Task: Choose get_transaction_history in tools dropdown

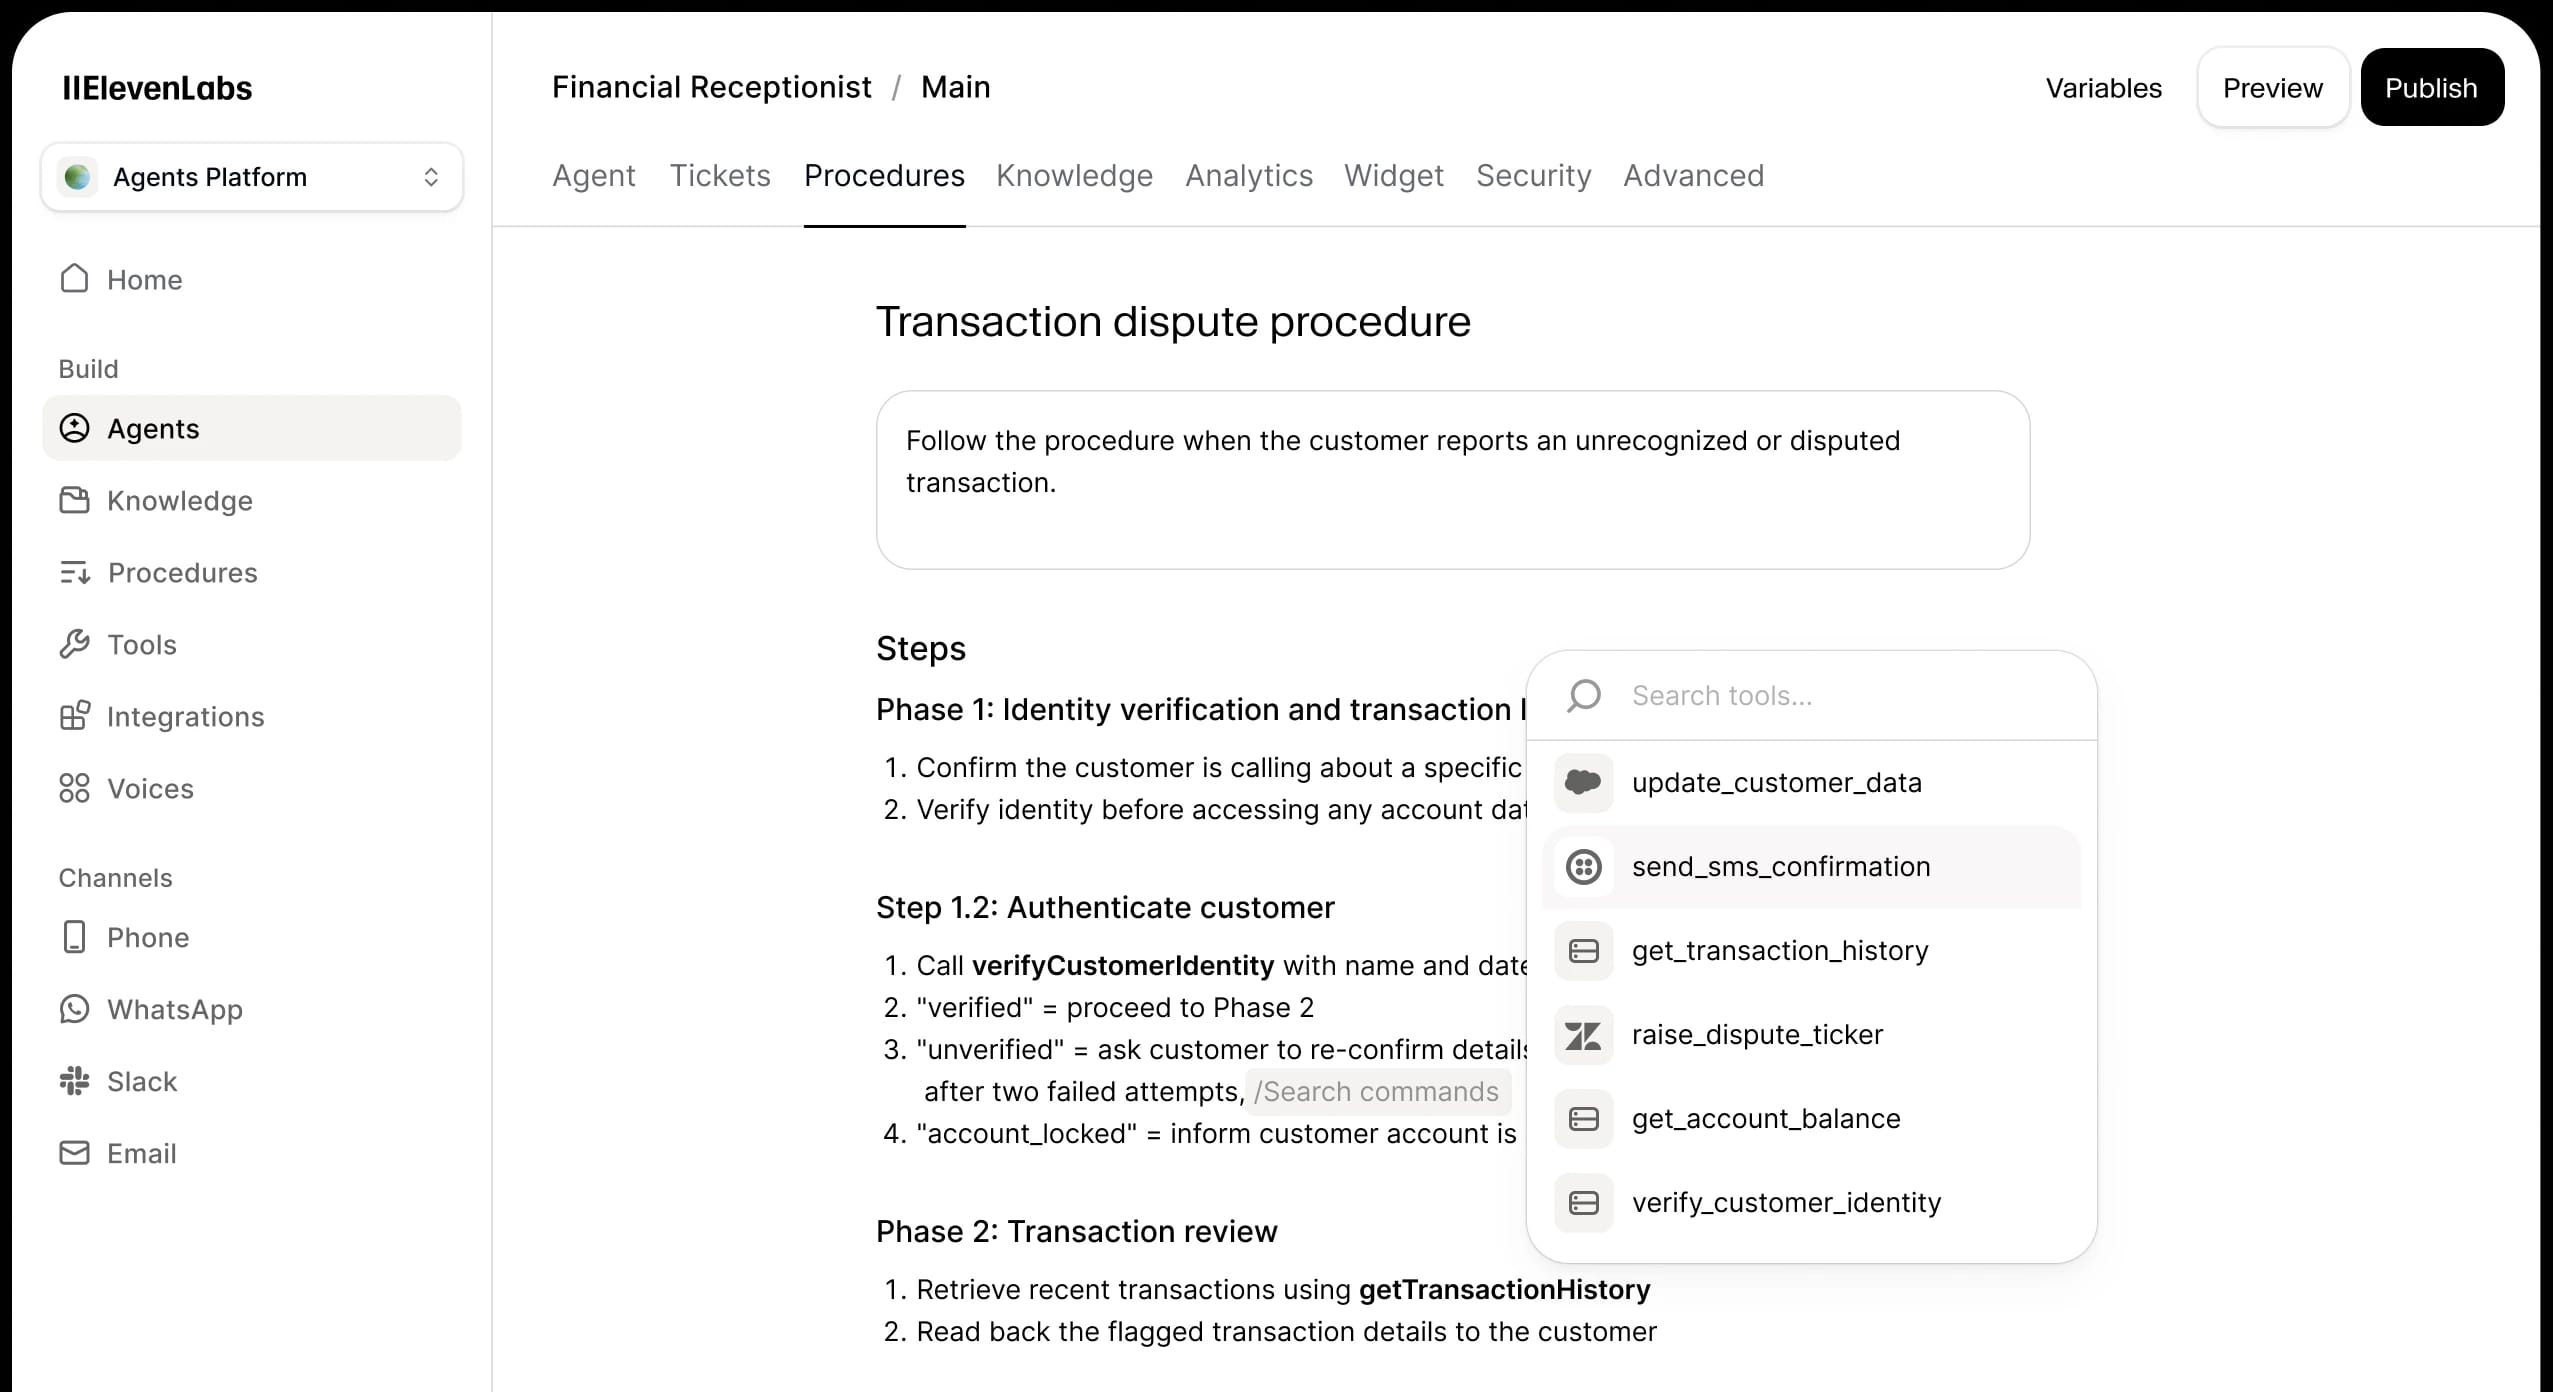Action: point(1780,951)
